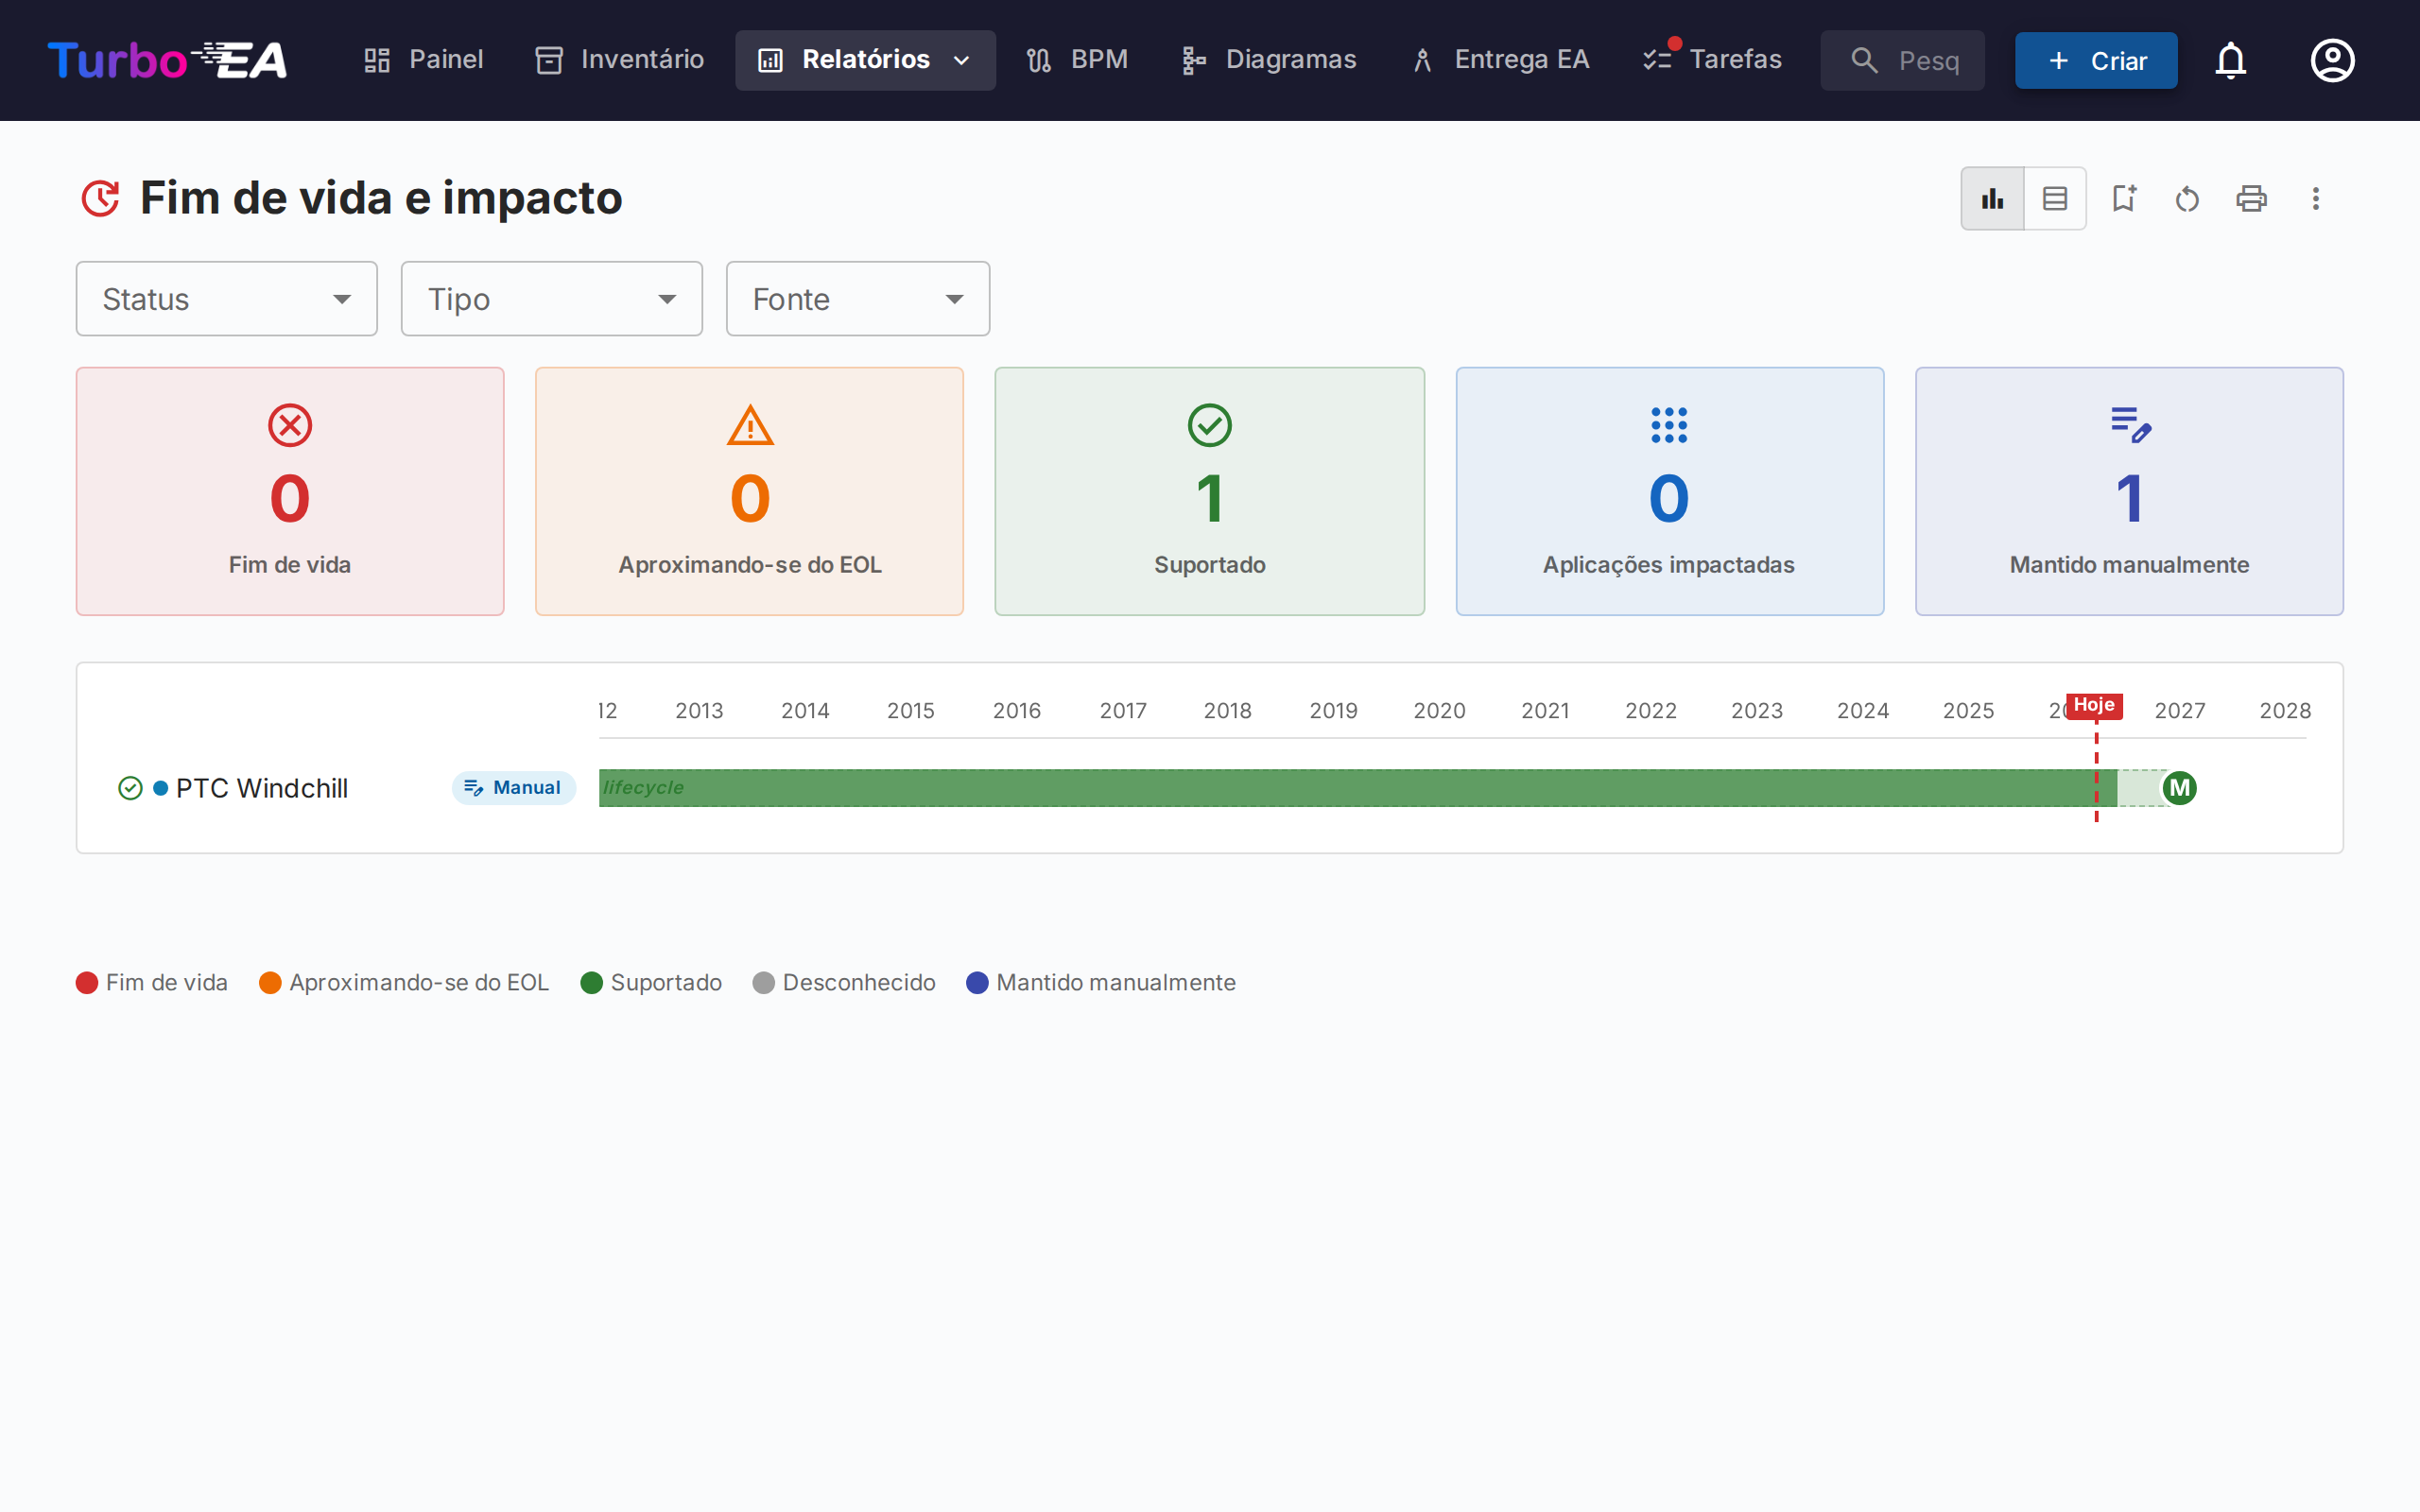The width and height of the screenshot is (2420, 1512).
Task: Go to the Inventário section
Action: click(x=620, y=60)
